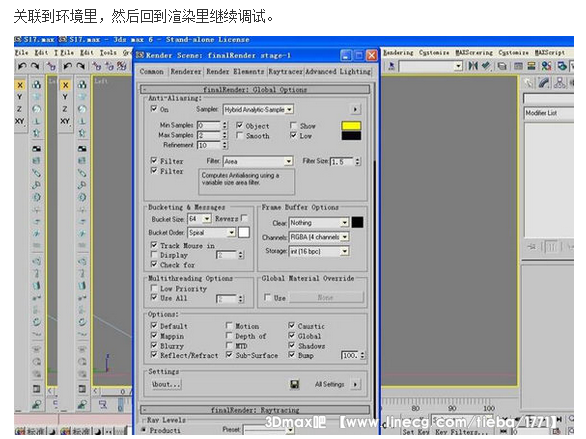Switch to the Render Elements tab
Screen dimensions: 586x439
coord(235,71)
